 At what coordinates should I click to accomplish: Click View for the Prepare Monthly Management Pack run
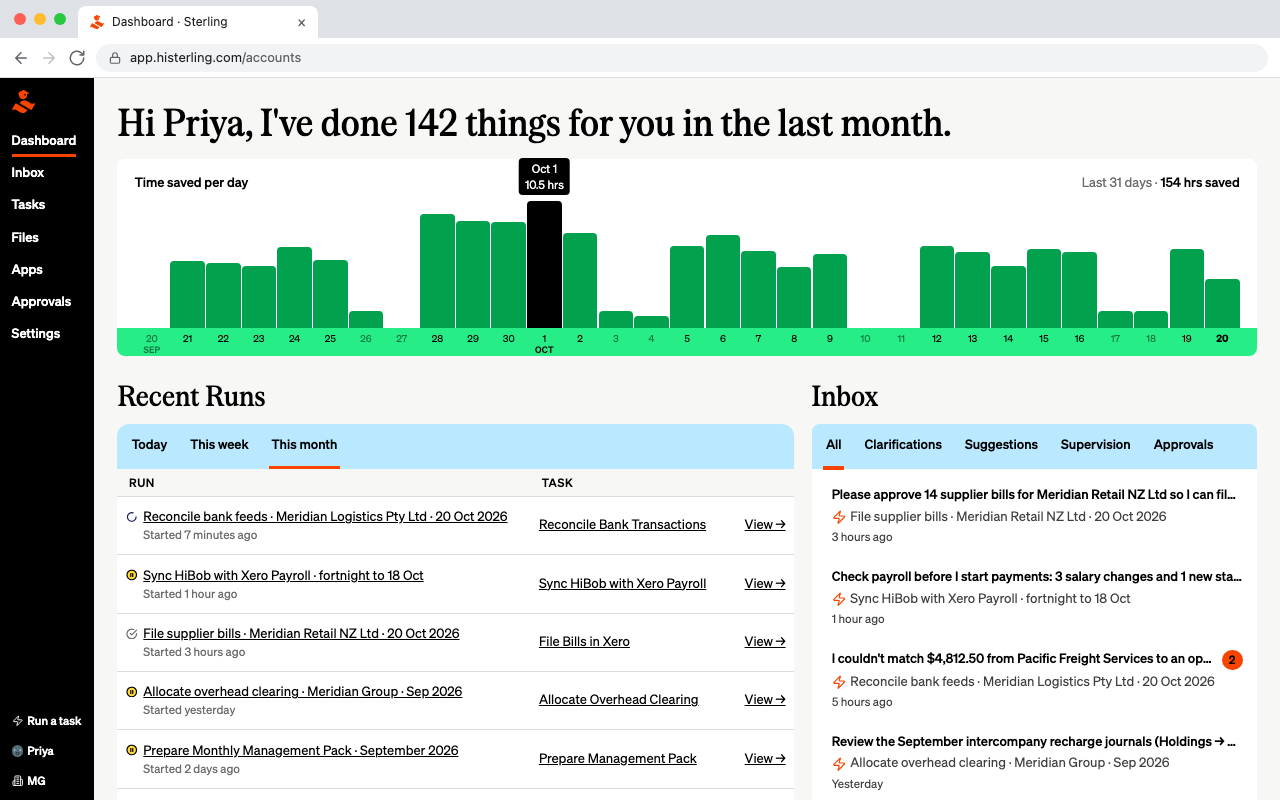(765, 759)
